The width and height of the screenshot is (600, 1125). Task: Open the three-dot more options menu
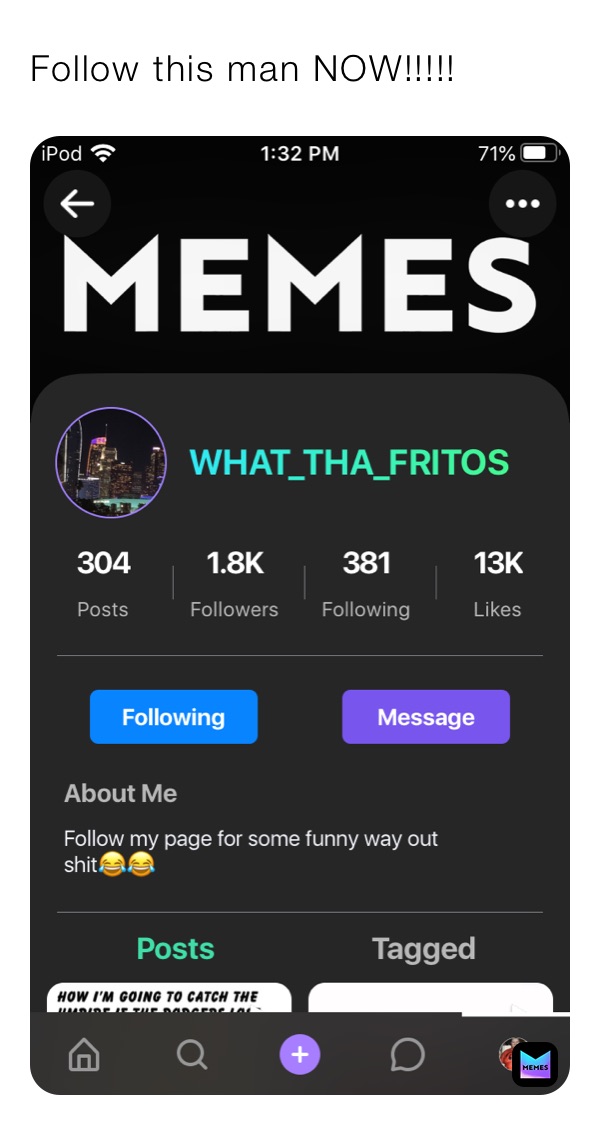pos(522,204)
